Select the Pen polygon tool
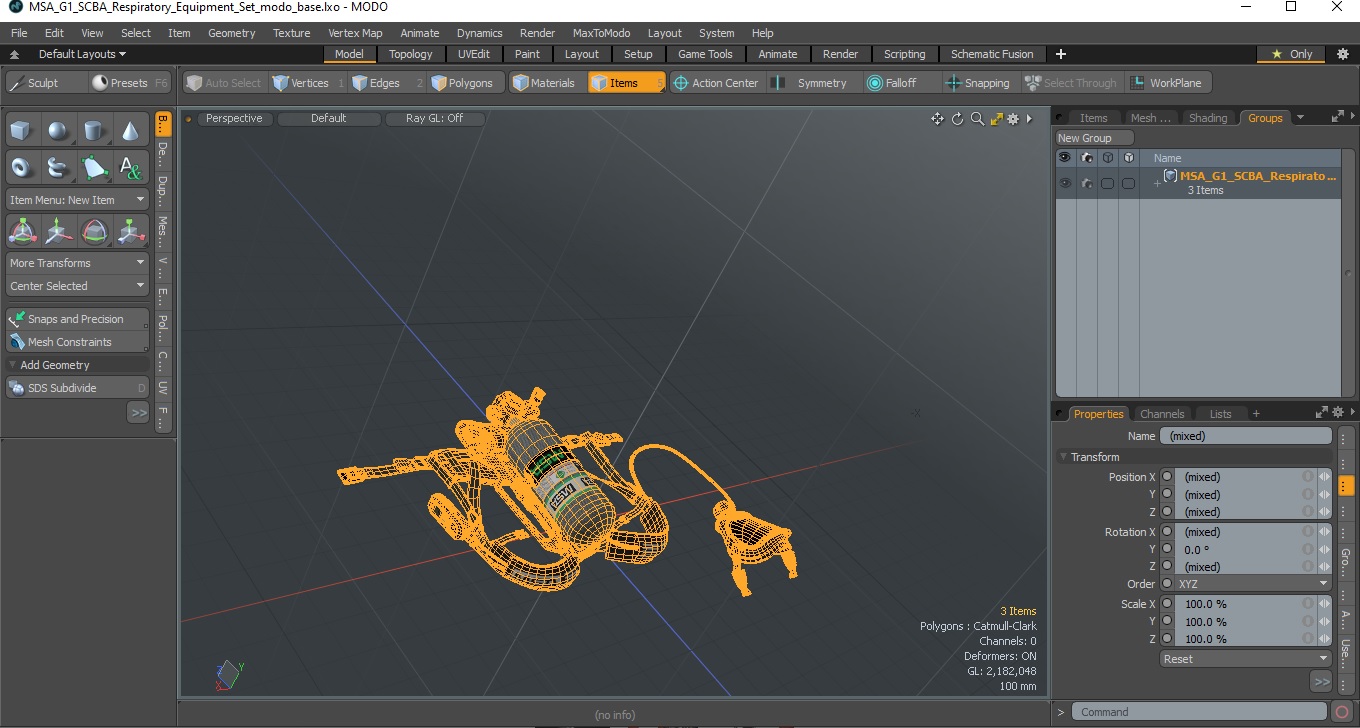The image size is (1360, 728). [95, 167]
